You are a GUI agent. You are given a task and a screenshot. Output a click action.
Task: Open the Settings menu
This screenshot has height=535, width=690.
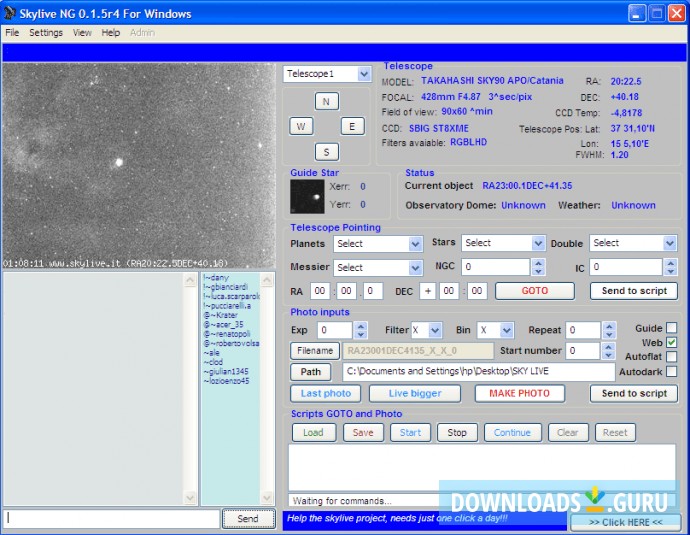[46, 33]
